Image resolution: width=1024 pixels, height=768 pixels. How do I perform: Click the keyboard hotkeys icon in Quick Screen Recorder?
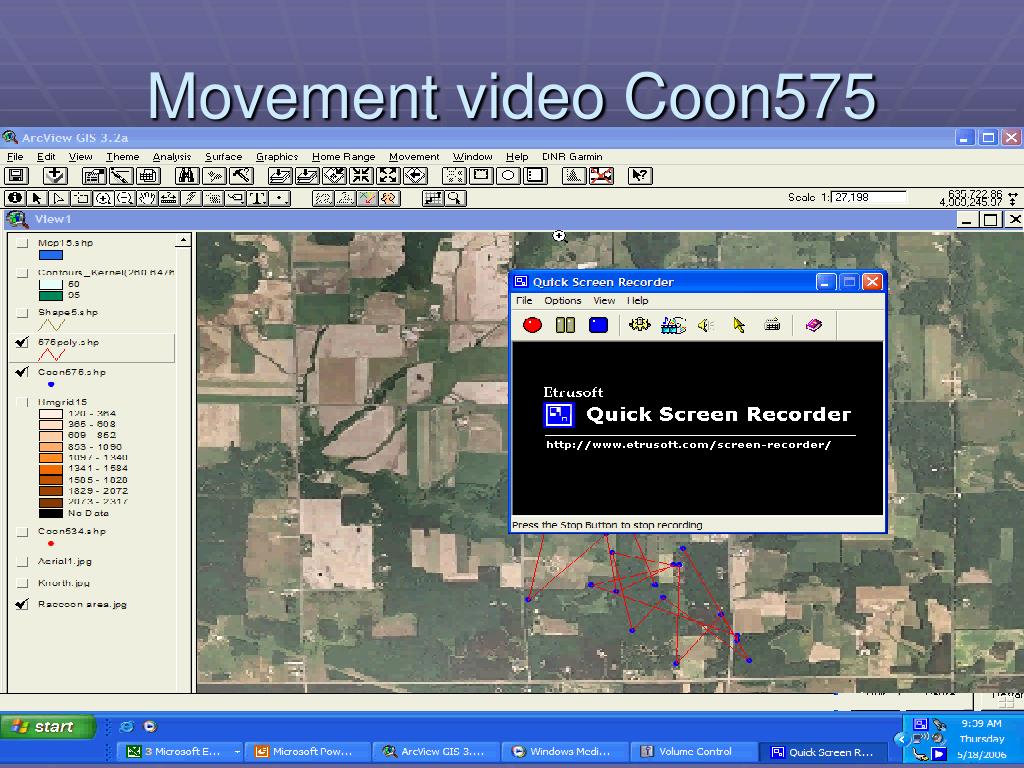[772, 325]
